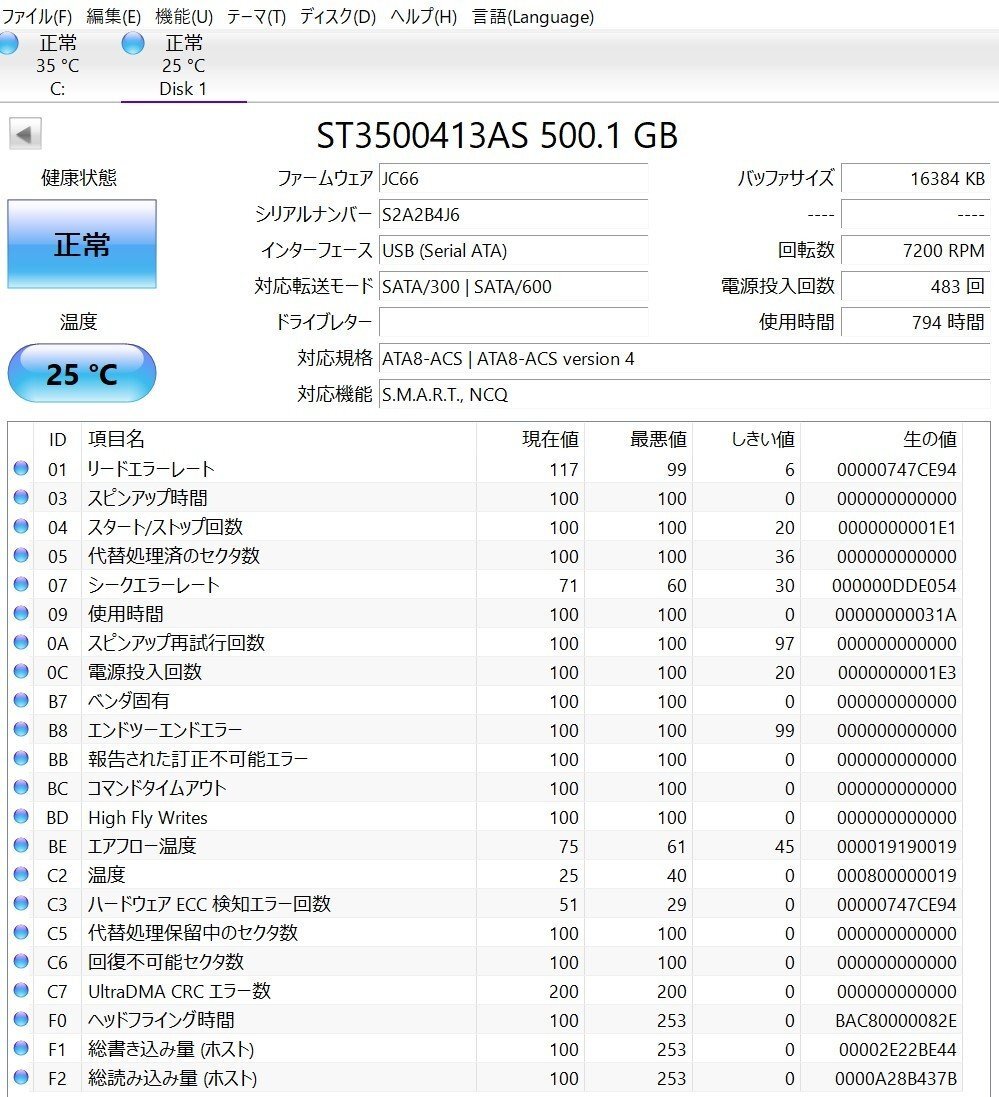Click the status icon for ベンダ固有 row
The width and height of the screenshot is (999, 1097).
(x=21, y=700)
